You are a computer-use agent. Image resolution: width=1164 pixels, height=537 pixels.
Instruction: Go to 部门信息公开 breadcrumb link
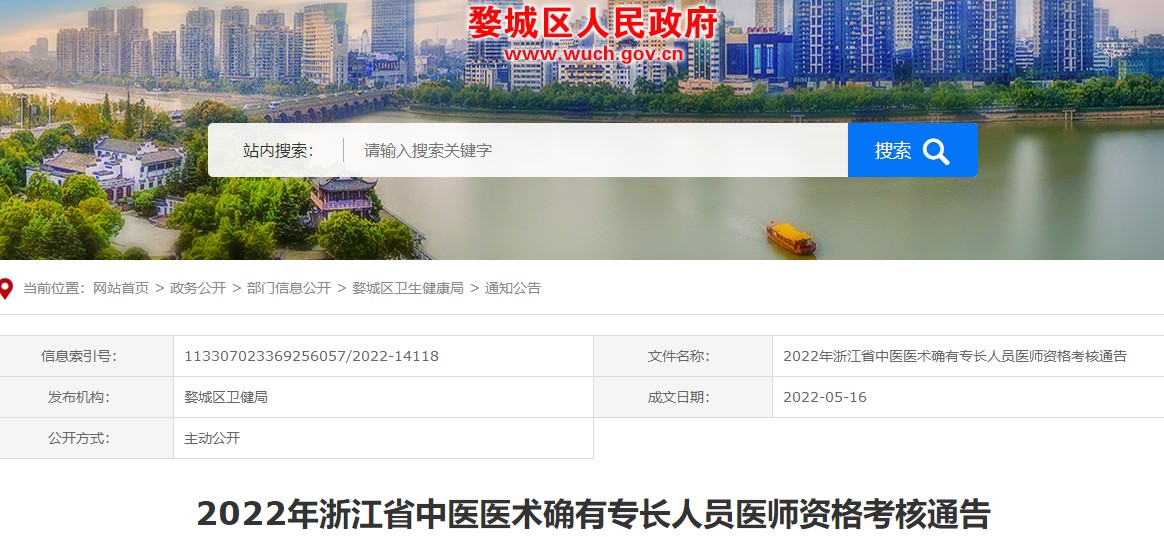[x=289, y=288]
